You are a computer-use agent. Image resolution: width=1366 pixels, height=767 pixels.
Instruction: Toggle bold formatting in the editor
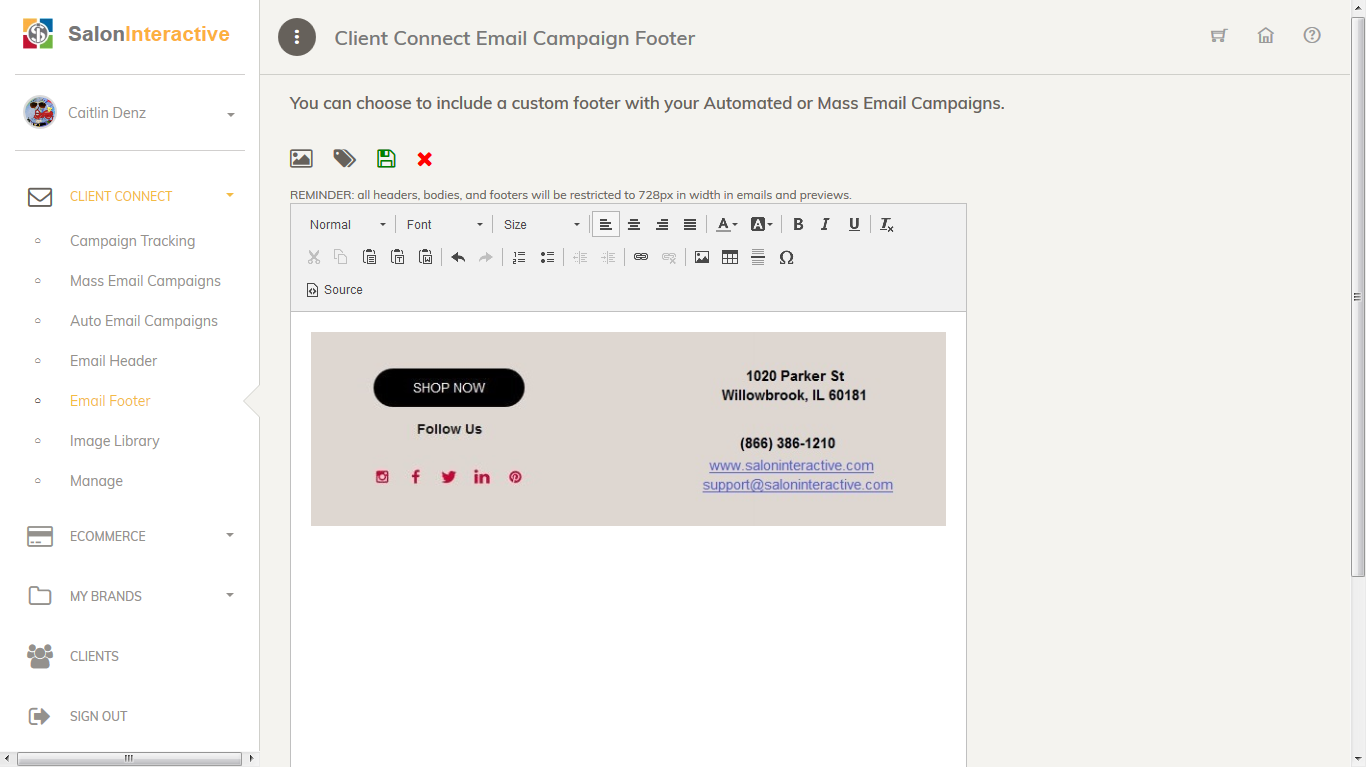point(797,224)
